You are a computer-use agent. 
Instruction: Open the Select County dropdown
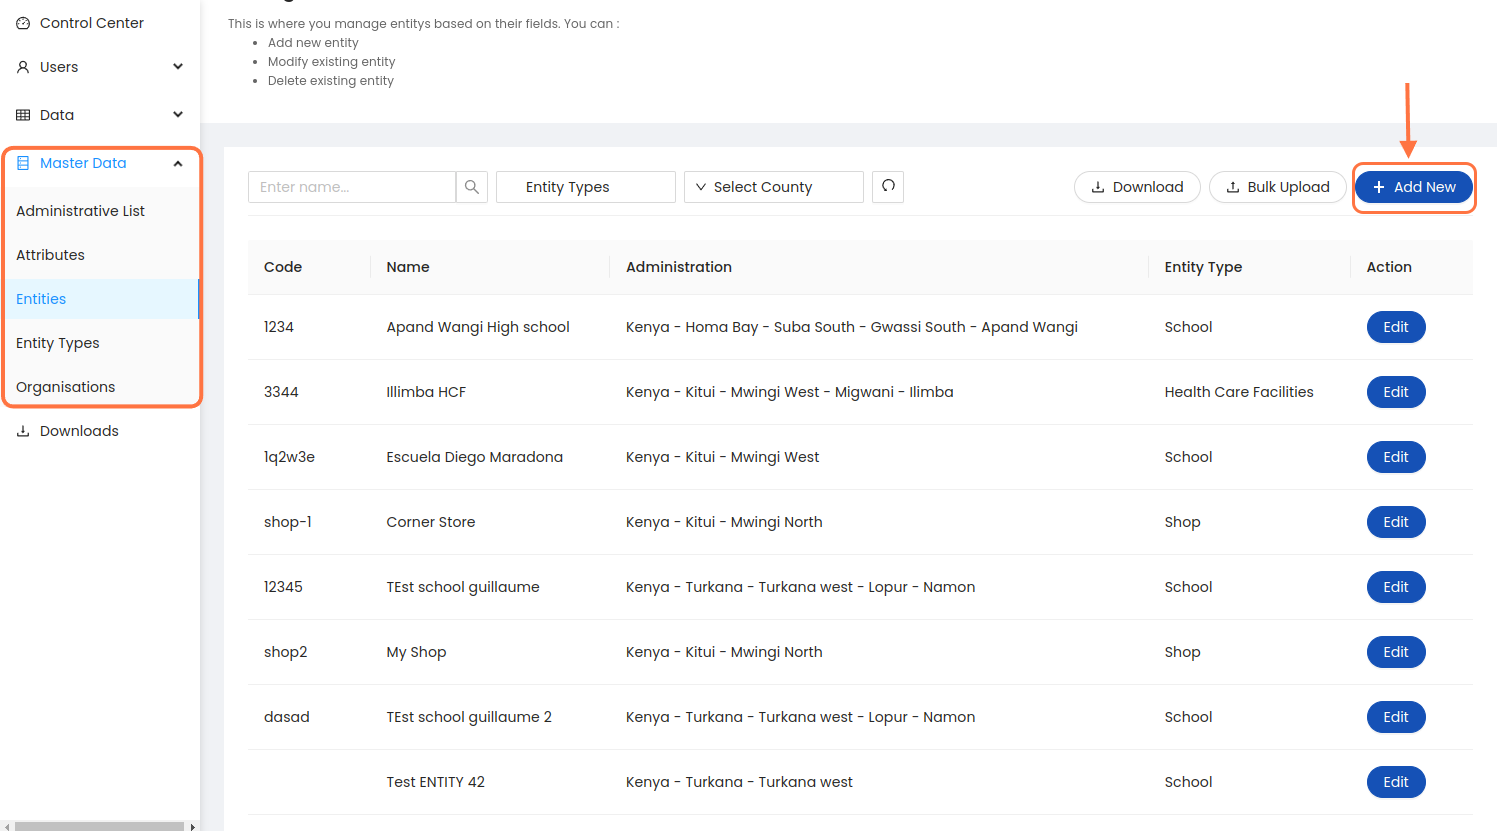click(x=774, y=187)
